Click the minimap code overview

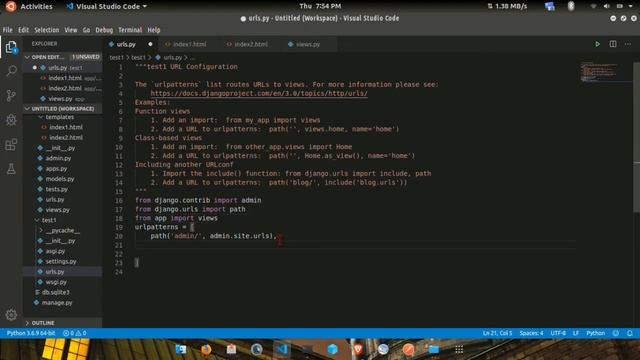pyautogui.click(x=605, y=73)
